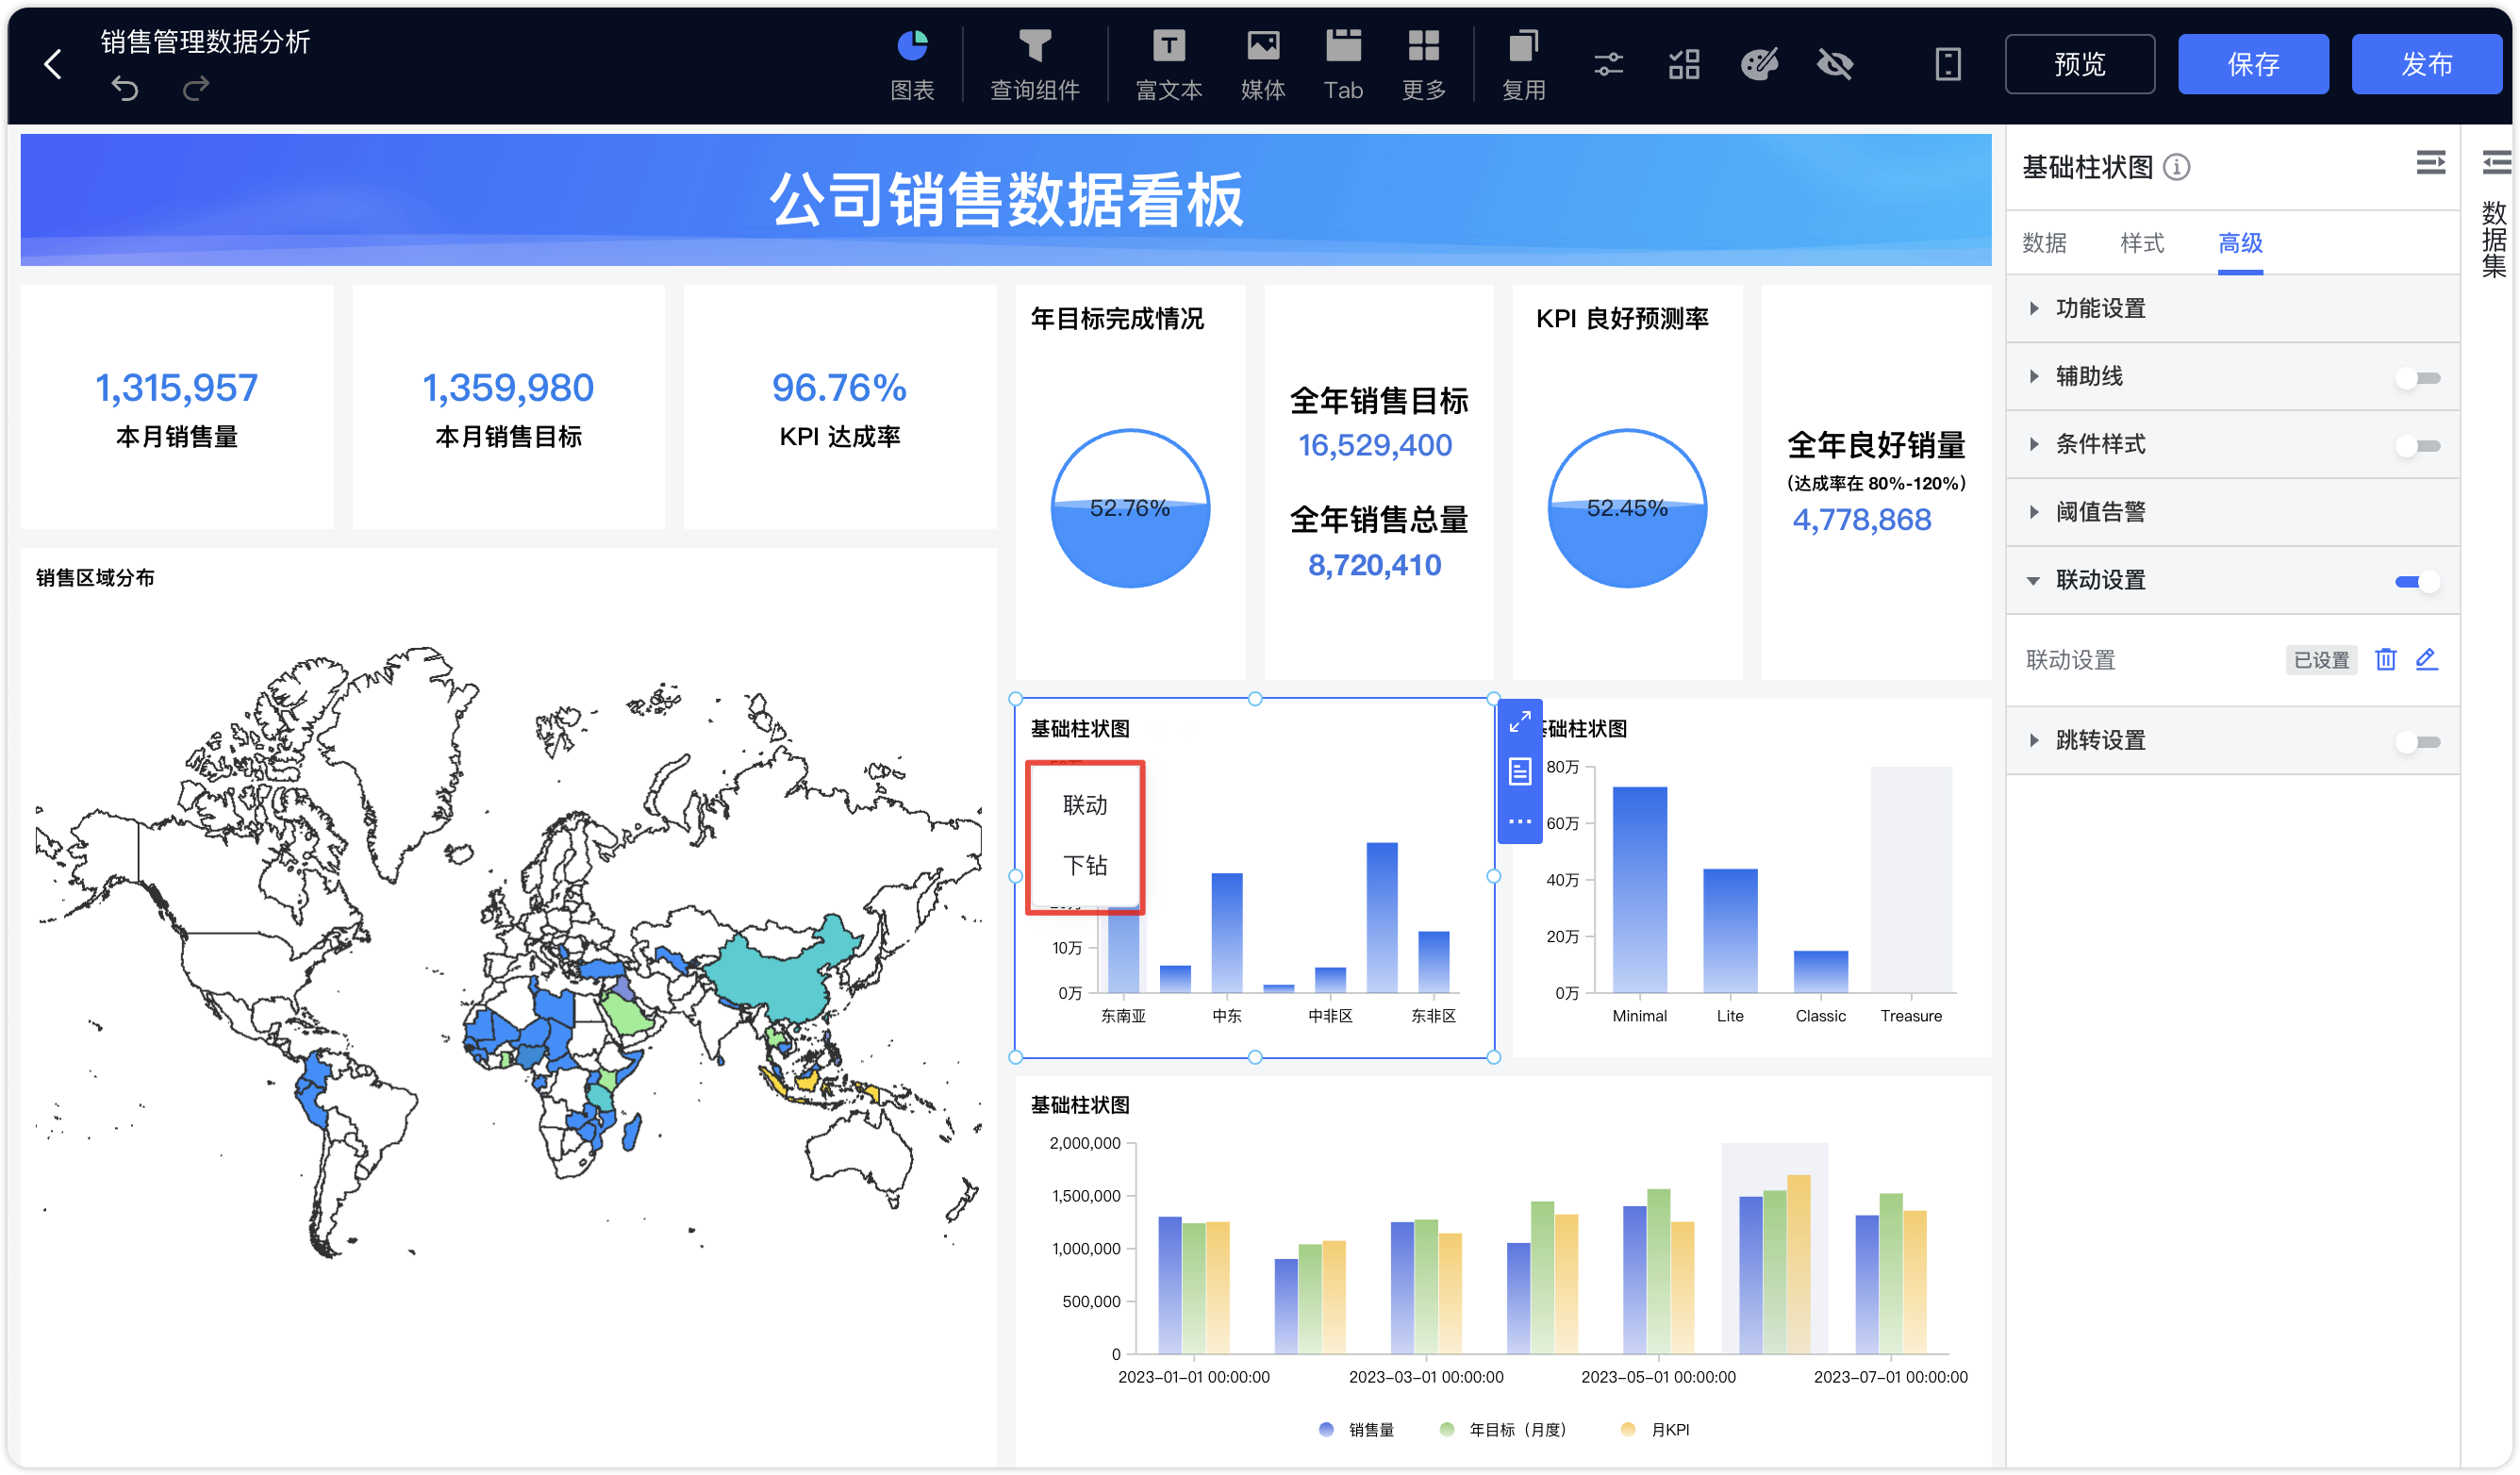Click the 复用 reuse icon
Screen dimensions: 2520x1475
(1523, 64)
